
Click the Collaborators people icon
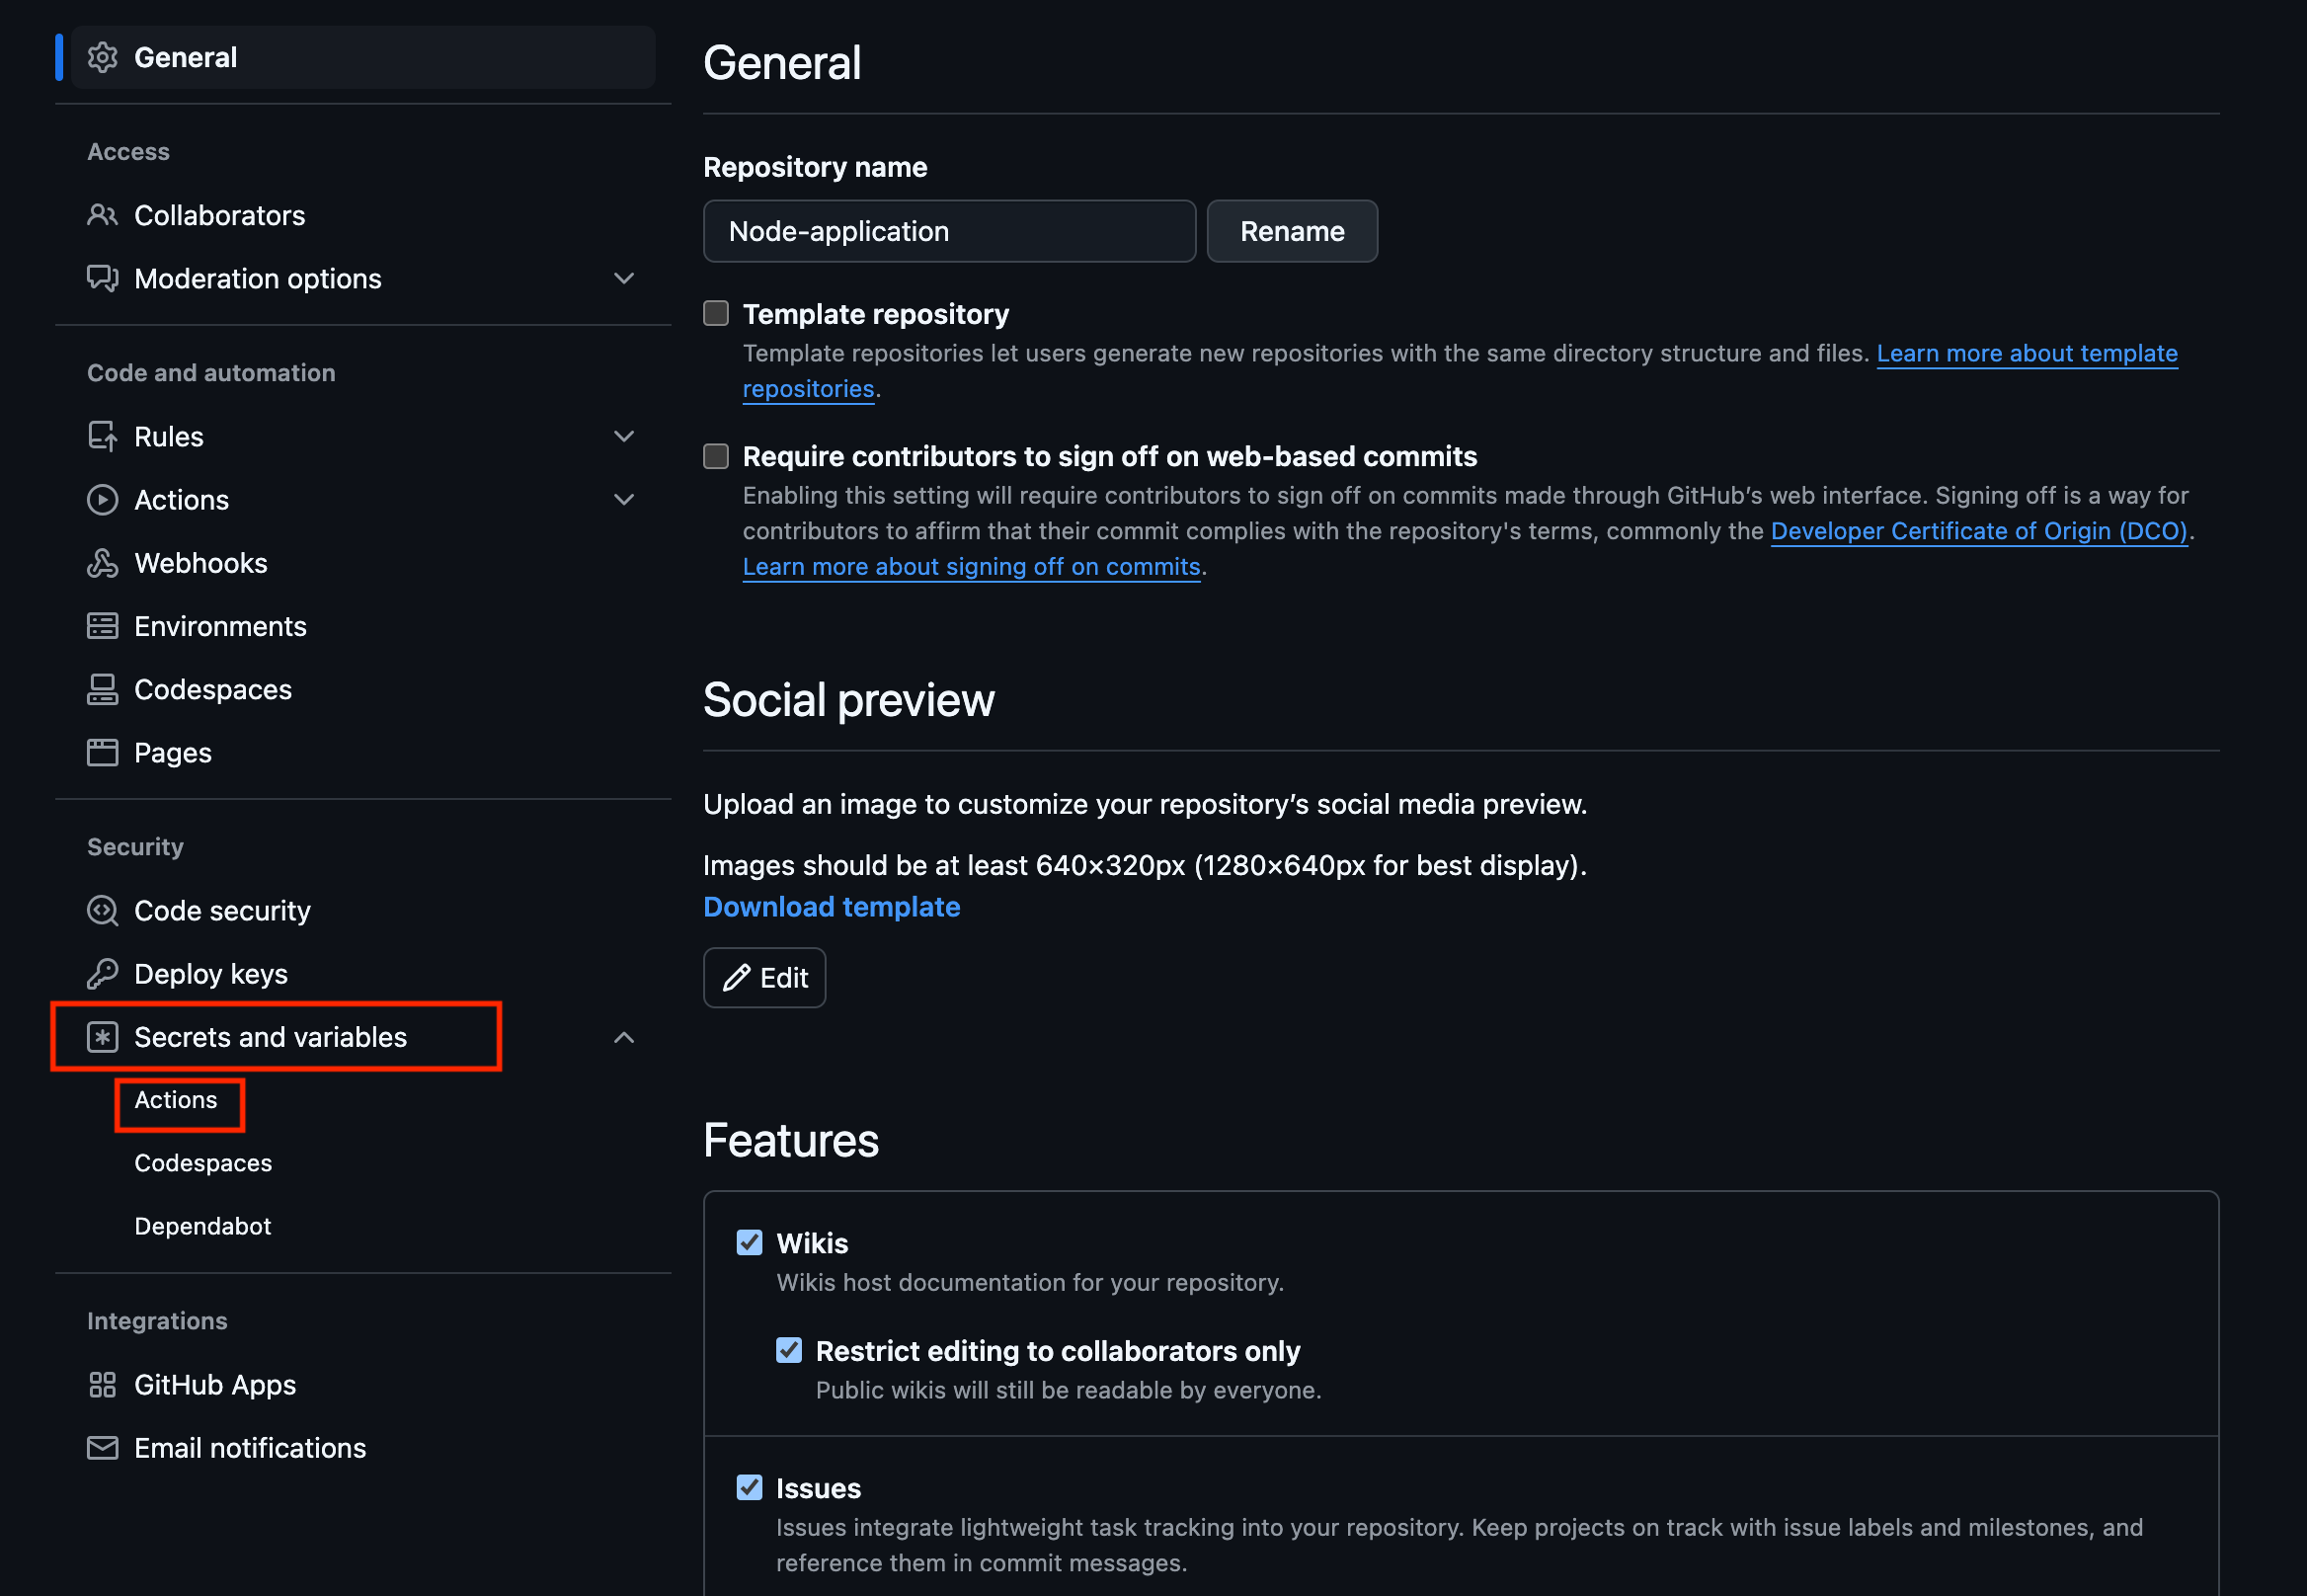pyautogui.click(x=102, y=215)
